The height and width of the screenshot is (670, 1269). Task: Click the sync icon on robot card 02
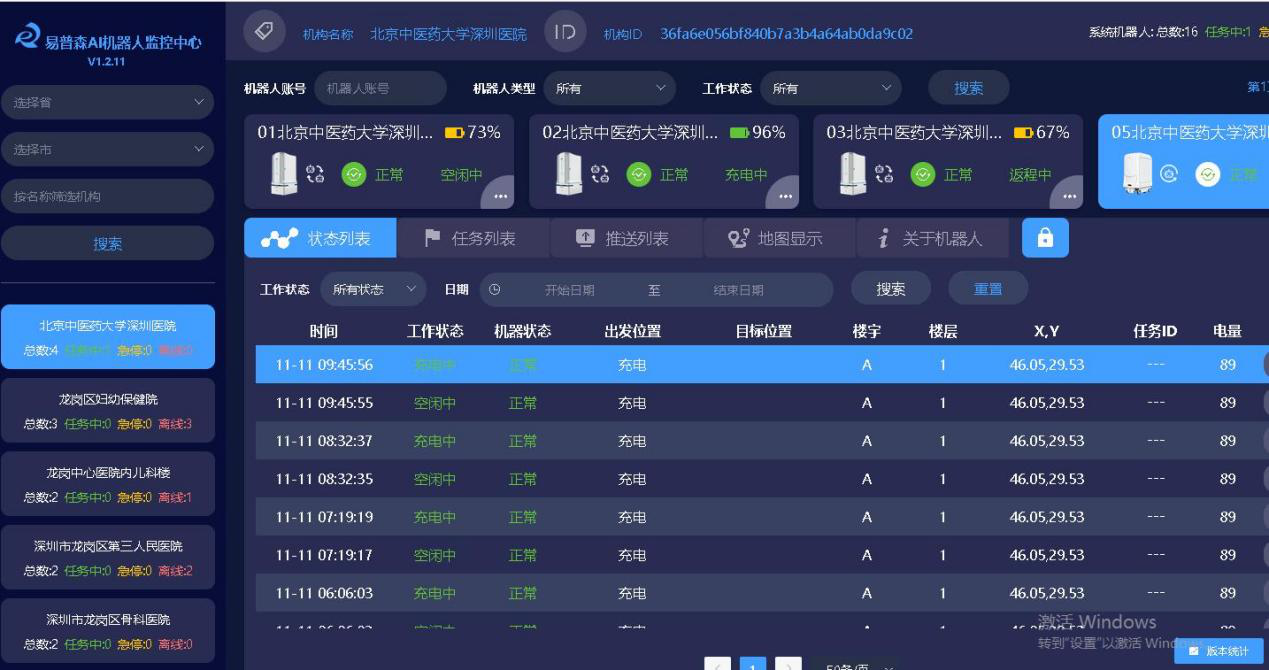(x=601, y=174)
